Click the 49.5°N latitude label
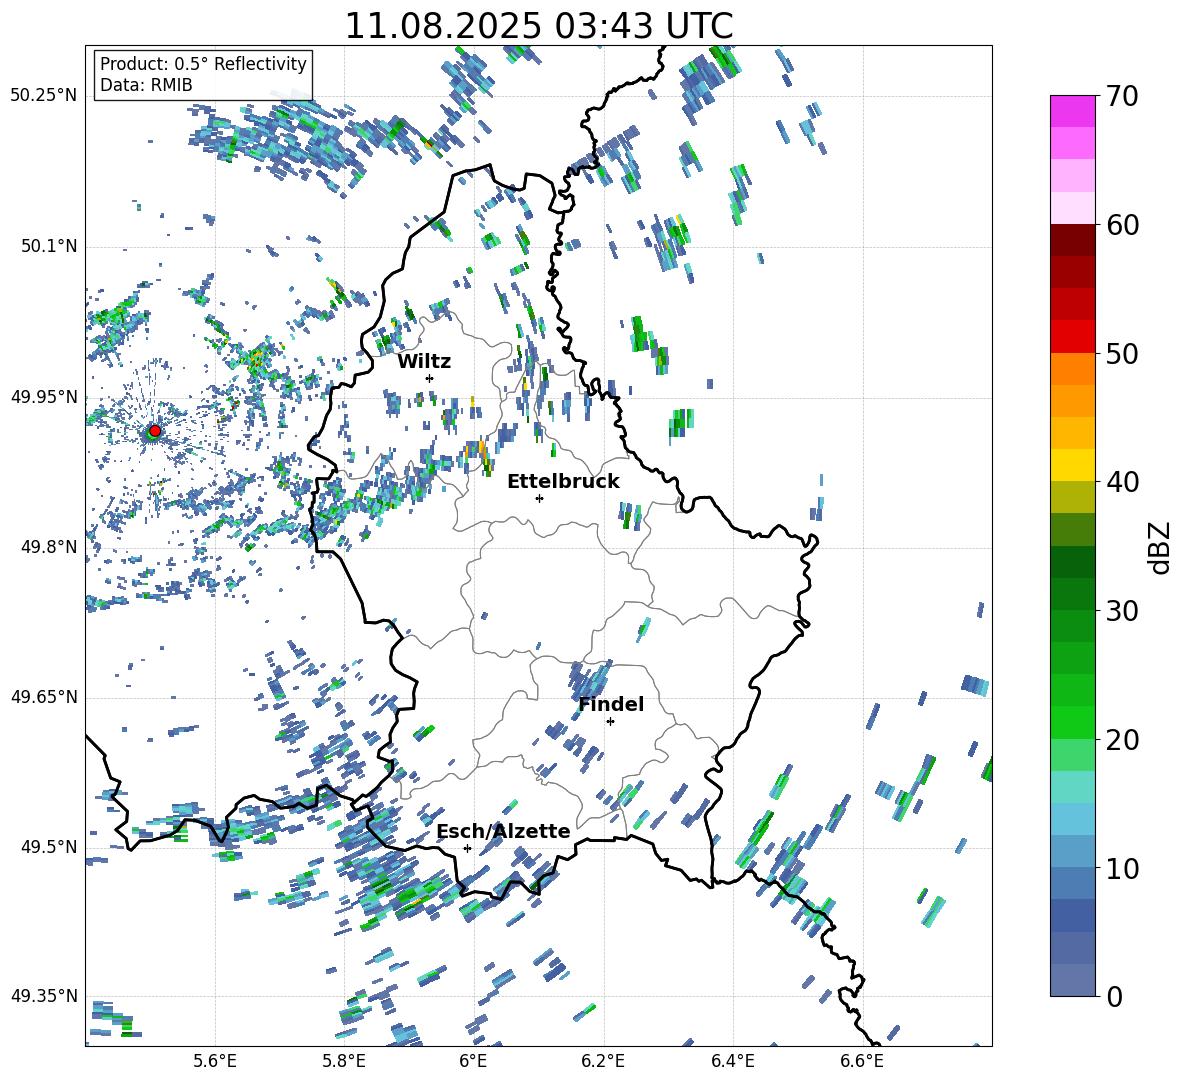The height and width of the screenshot is (1081, 1184). click(48, 846)
